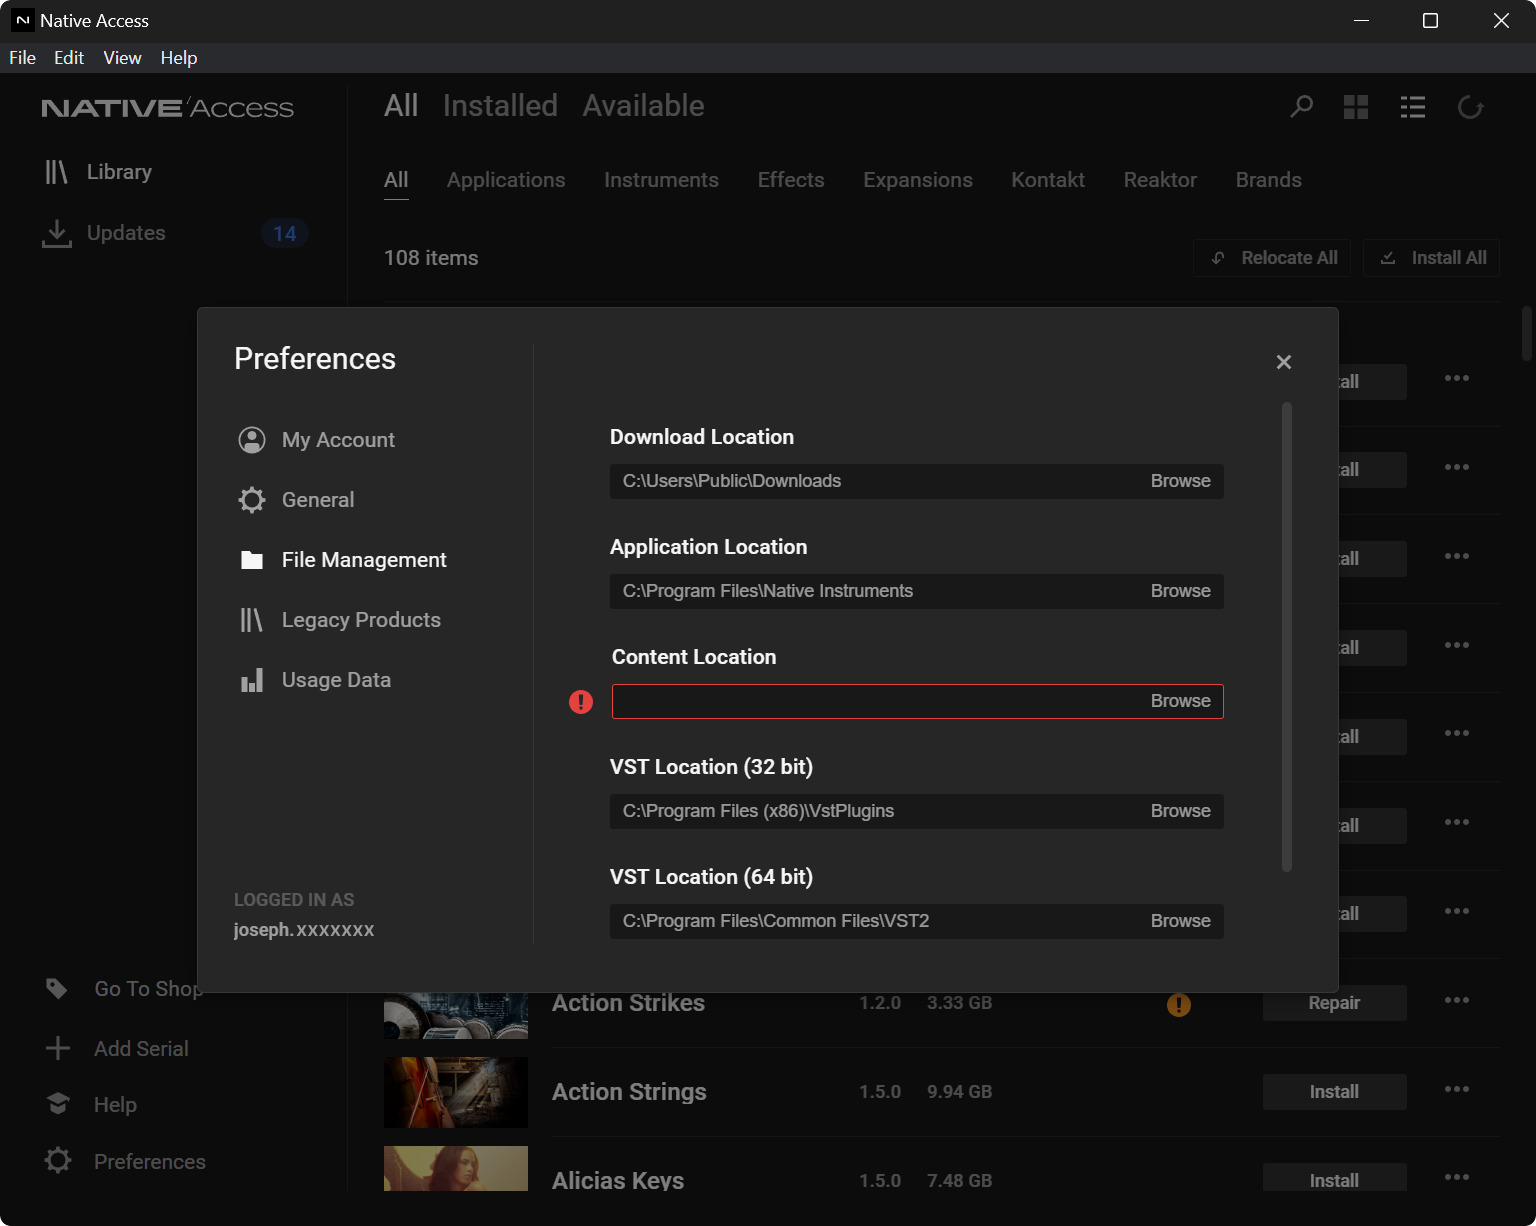Image resolution: width=1536 pixels, height=1226 pixels.
Task: Open more options for Action Strikes
Action: point(1457,1000)
